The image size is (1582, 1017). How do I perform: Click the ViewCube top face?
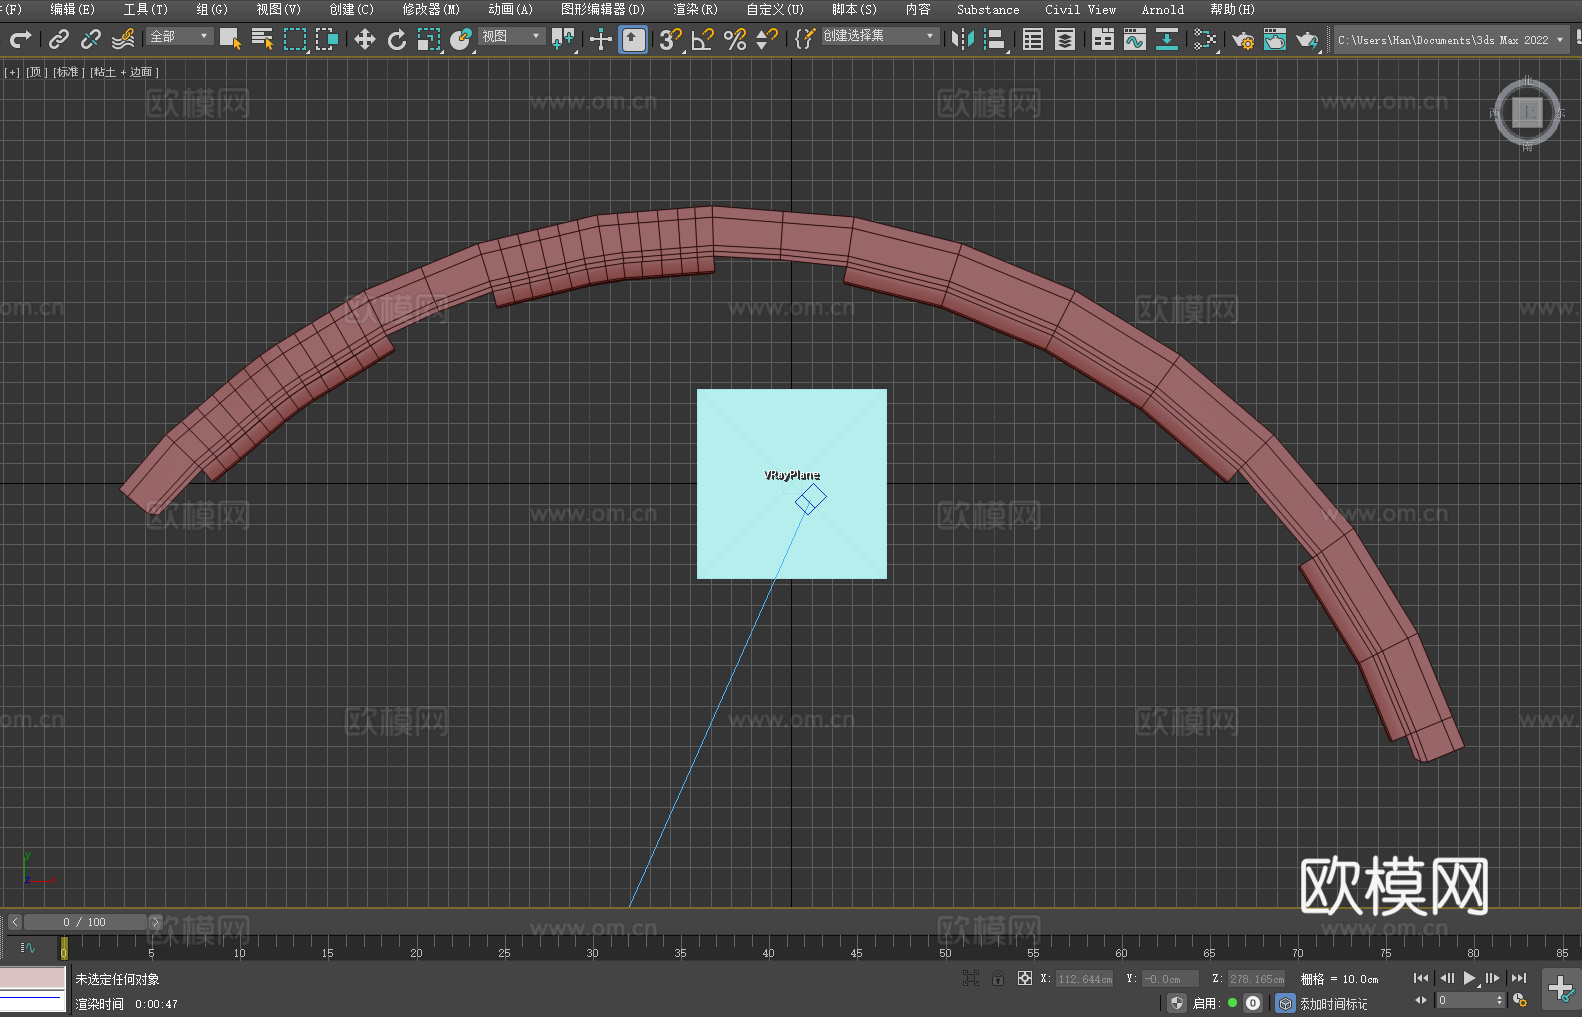[x=1527, y=112]
